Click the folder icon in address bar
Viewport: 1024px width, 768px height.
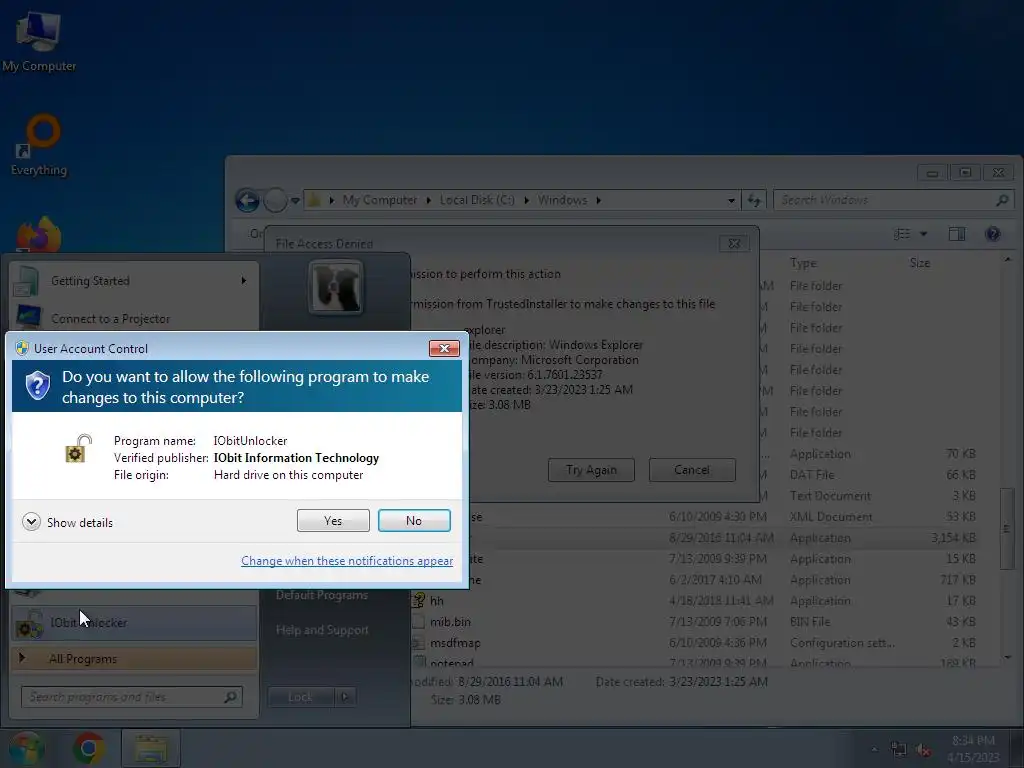314,200
